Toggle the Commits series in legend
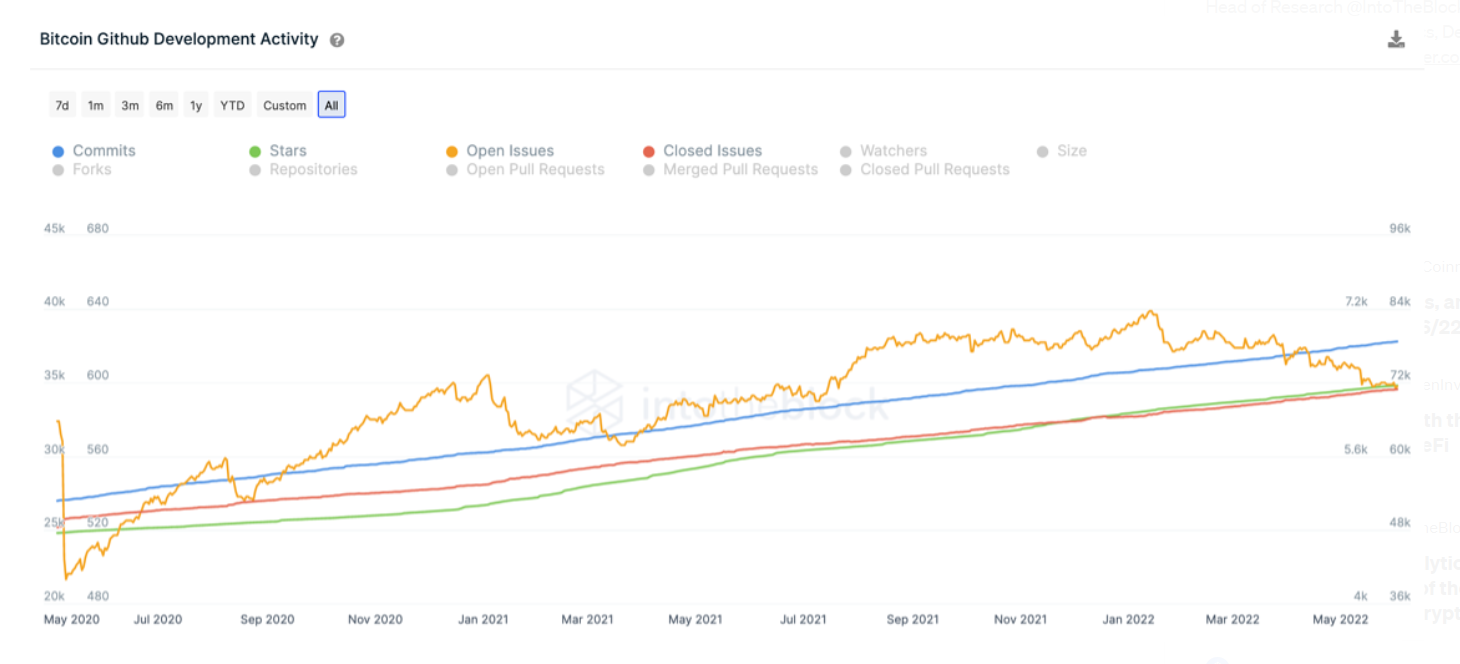This screenshot has height=664, width=1460. [94, 151]
